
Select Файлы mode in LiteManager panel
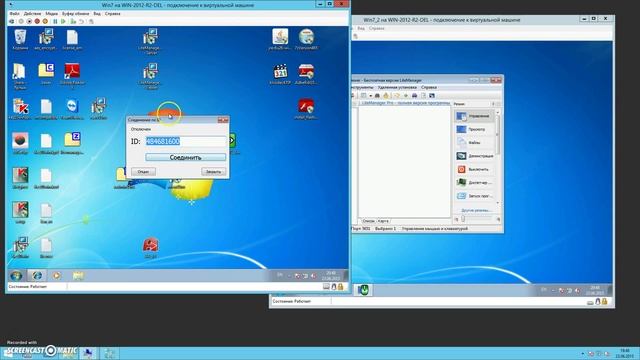click(474, 143)
